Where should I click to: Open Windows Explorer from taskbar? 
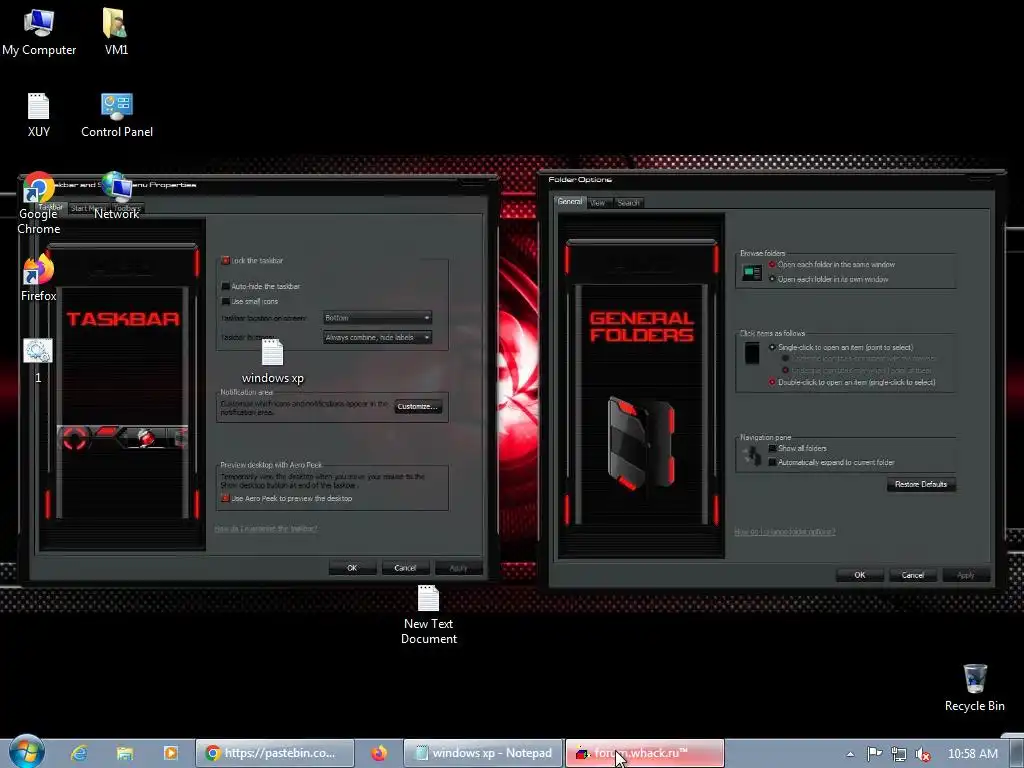pyautogui.click(x=125, y=753)
